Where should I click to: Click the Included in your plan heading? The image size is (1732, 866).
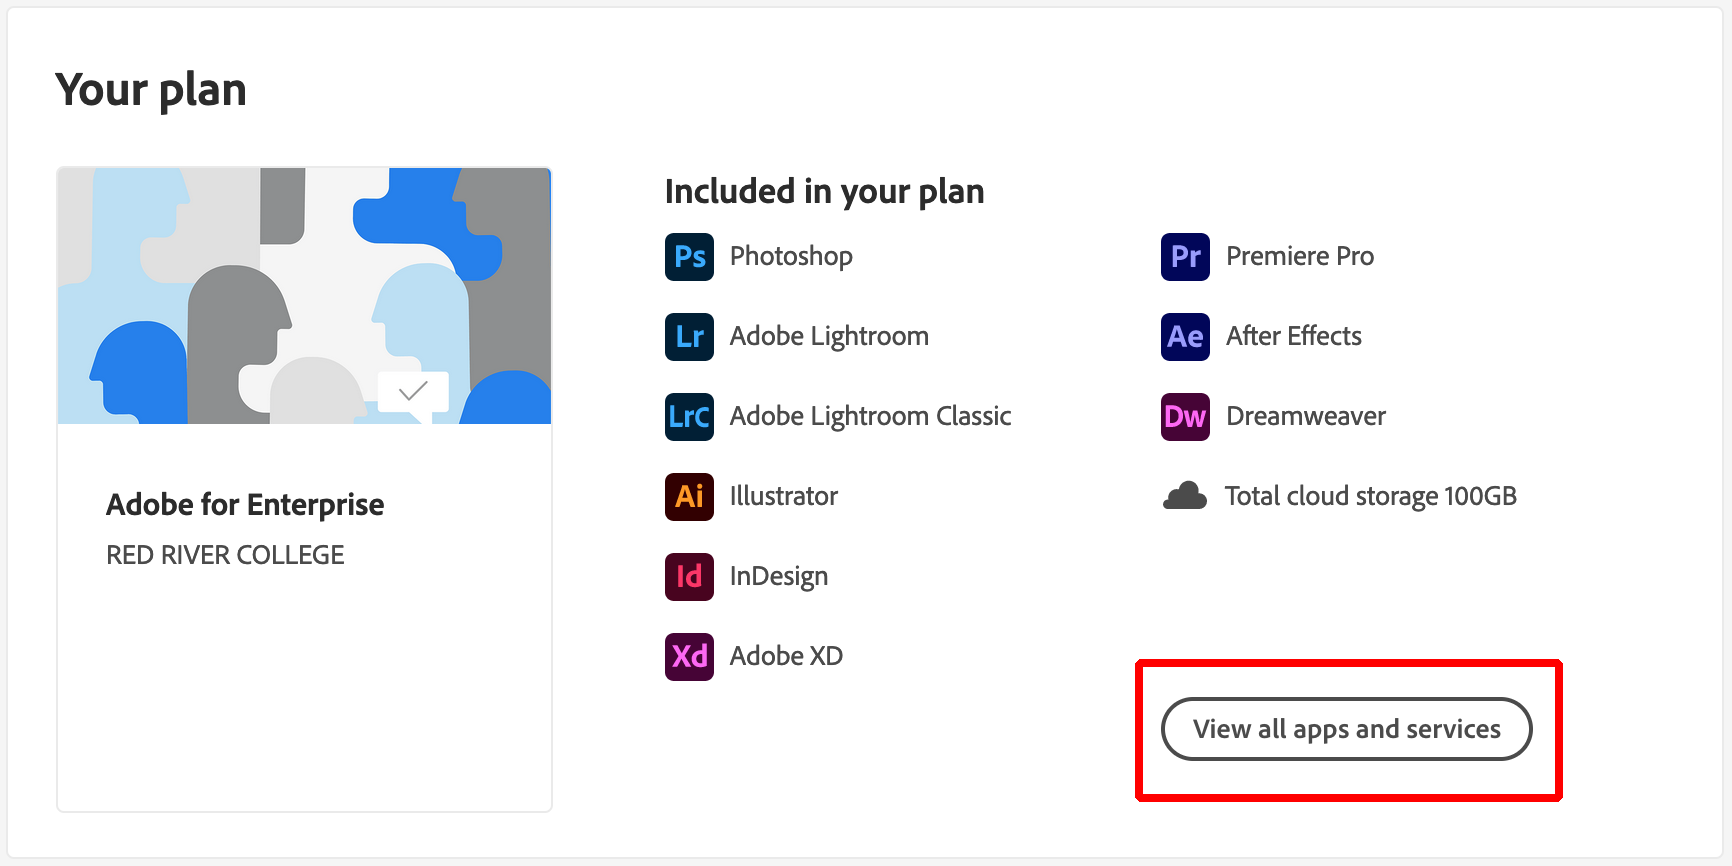tap(824, 190)
